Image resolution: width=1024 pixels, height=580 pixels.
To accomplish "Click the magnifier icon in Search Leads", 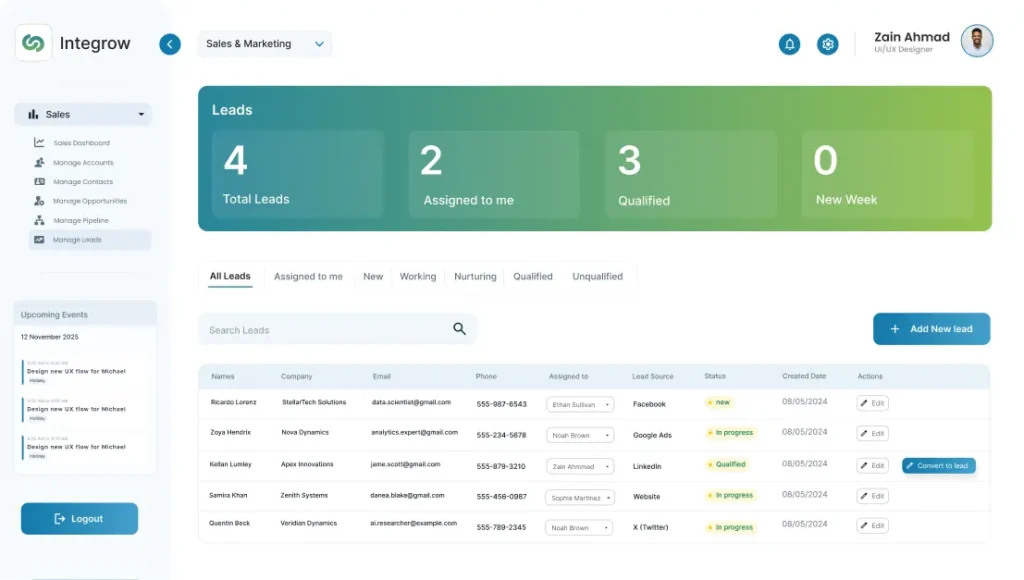I will pyautogui.click(x=459, y=329).
